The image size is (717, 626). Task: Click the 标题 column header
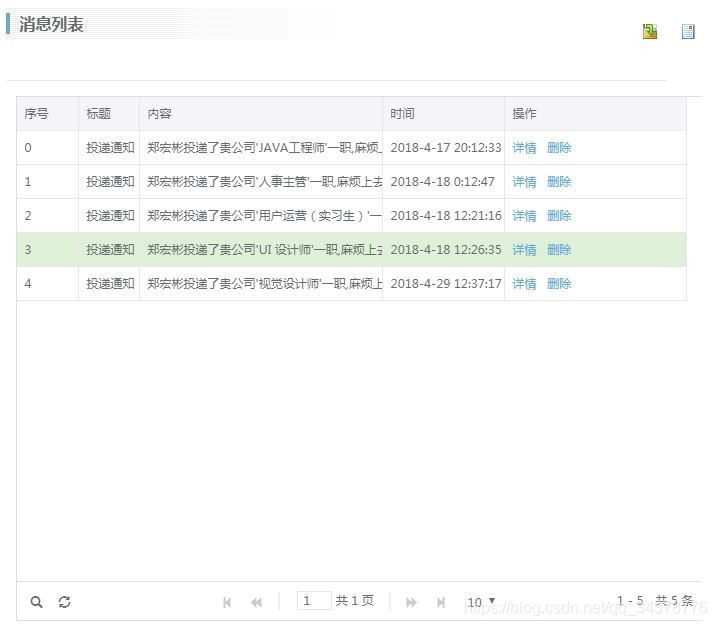pyautogui.click(x=109, y=113)
